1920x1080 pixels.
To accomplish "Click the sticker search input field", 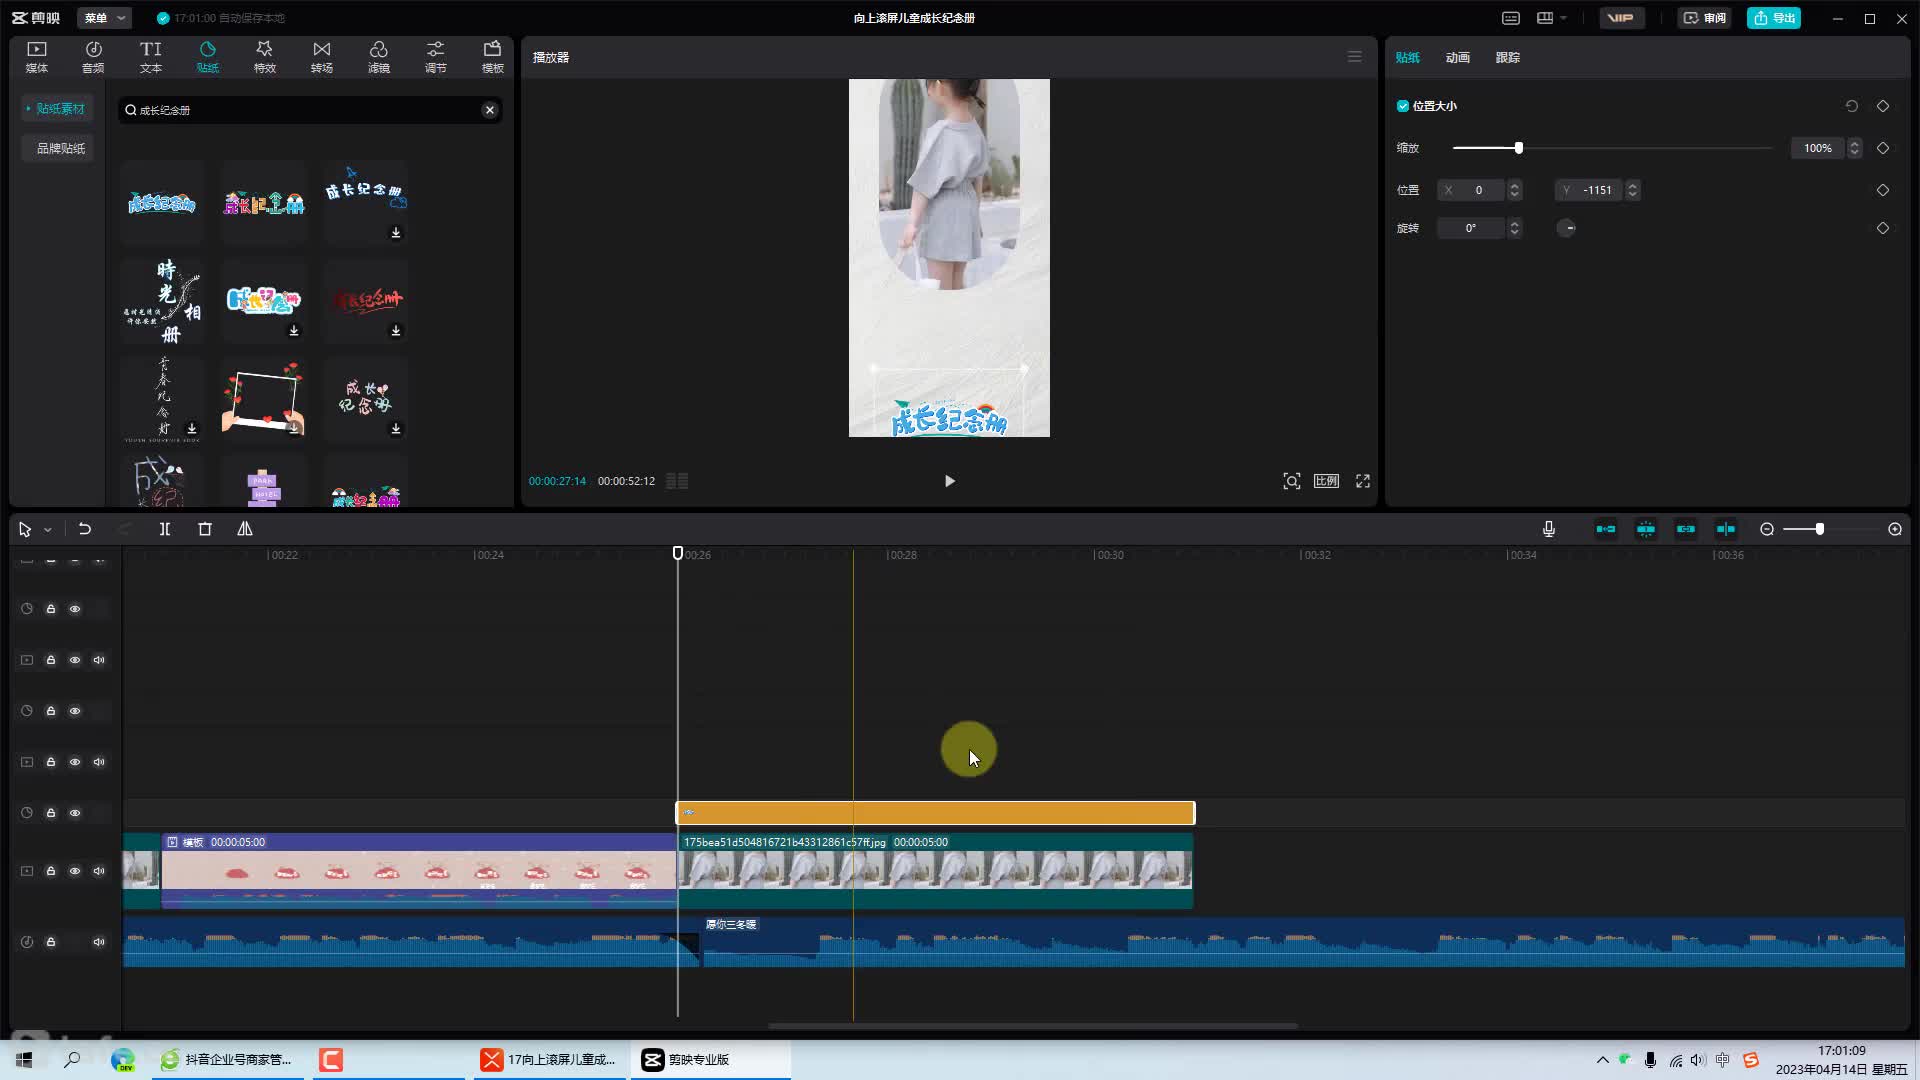I will point(308,110).
